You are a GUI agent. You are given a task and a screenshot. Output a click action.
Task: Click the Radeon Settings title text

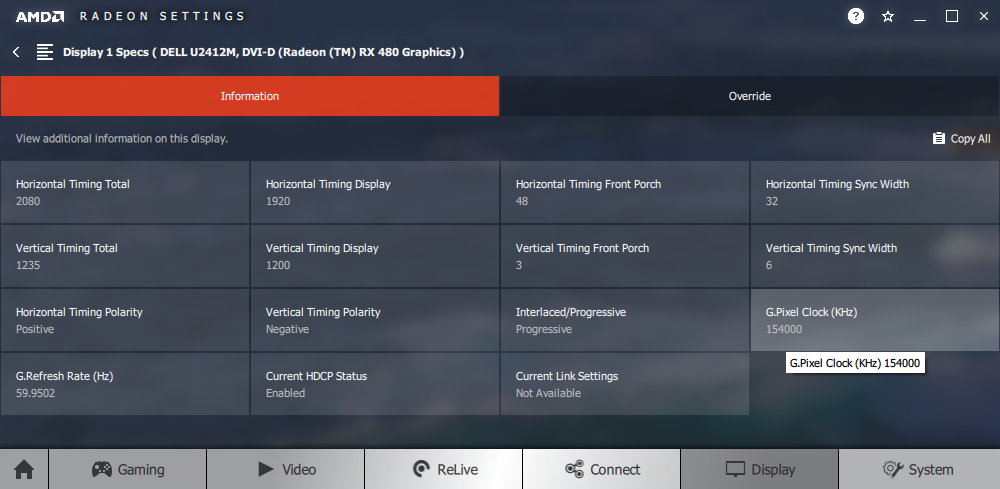point(162,17)
